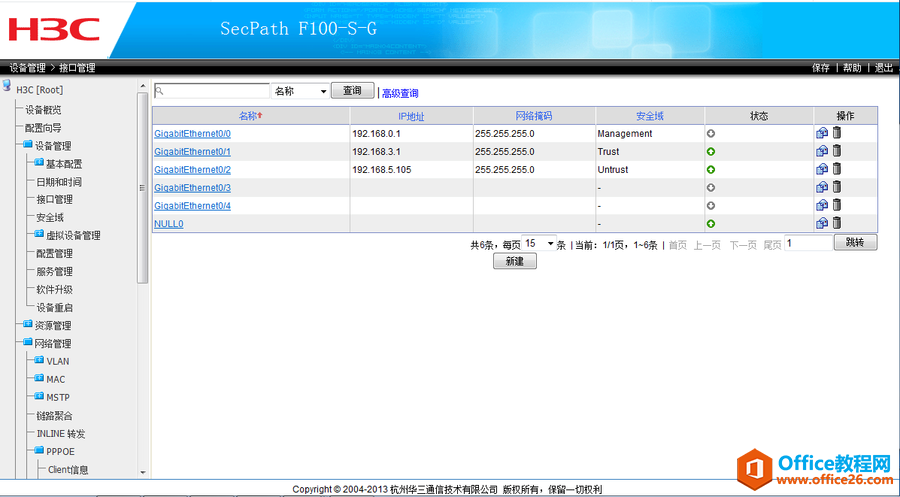This screenshot has width=900, height=497.
Task: Click the folder icon beside 基本配置
Action: coord(38,162)
